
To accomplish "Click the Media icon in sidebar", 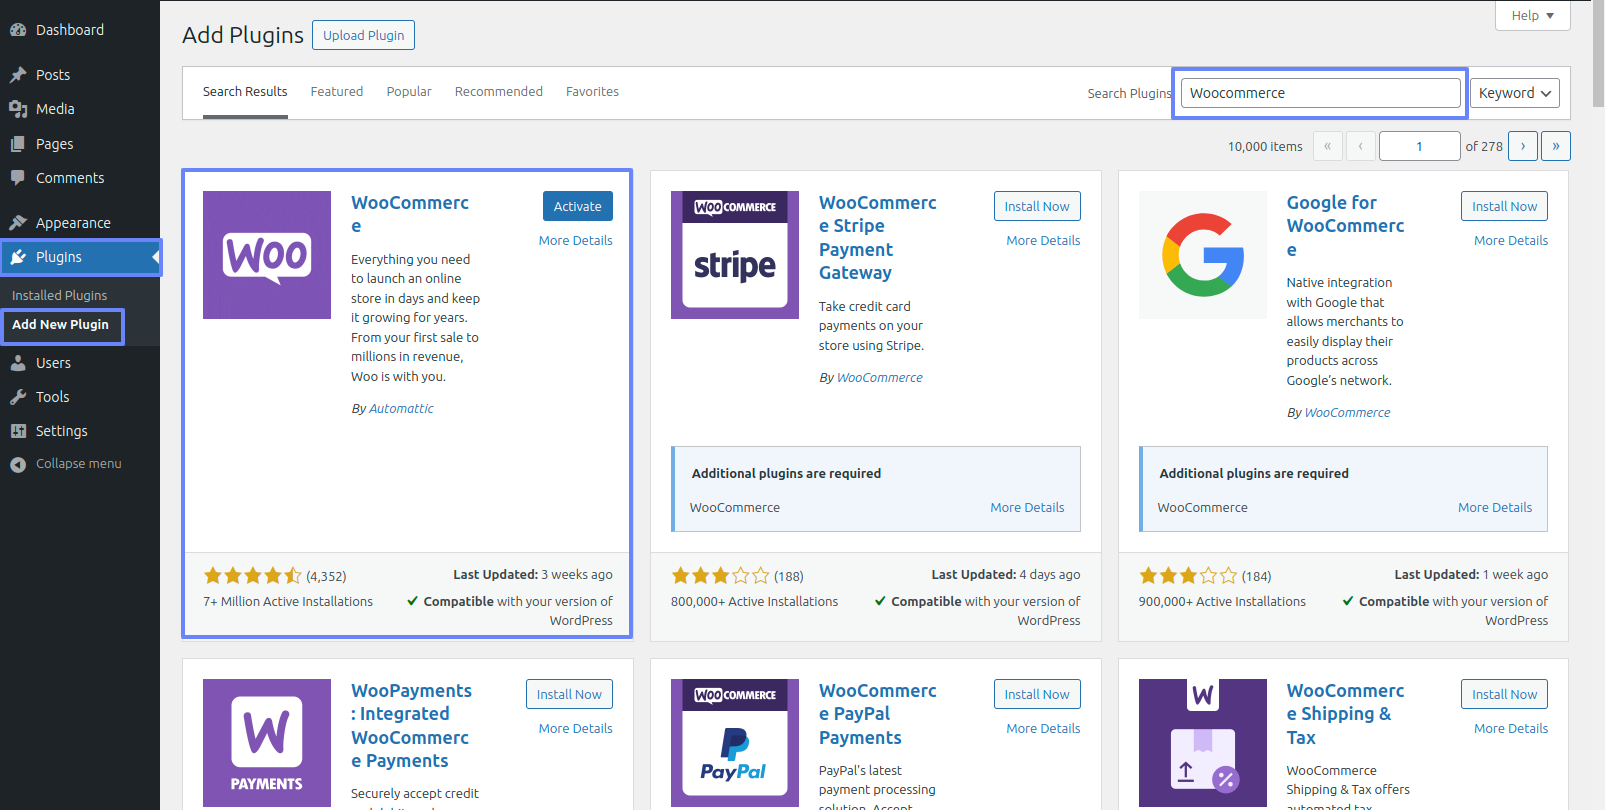I will click(x=18, y=109).
